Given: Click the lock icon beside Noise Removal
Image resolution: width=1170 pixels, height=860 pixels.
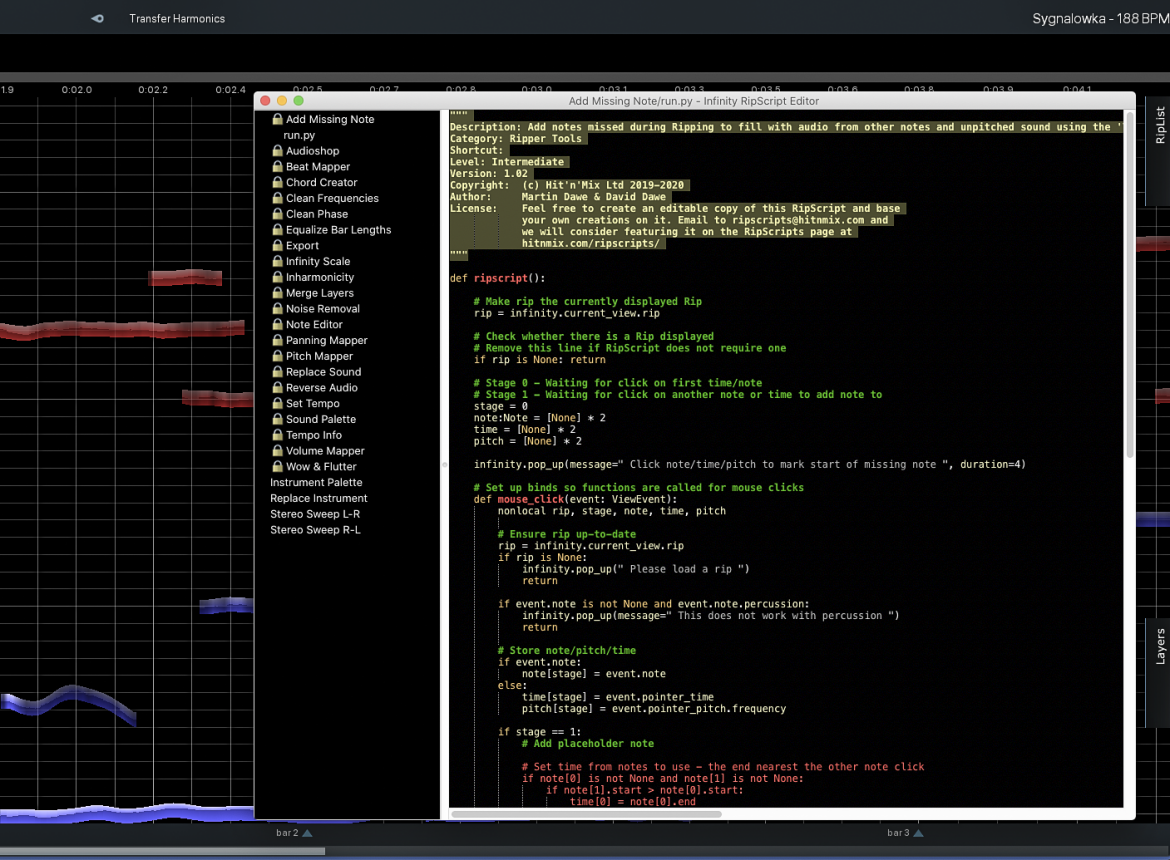Looking at the screenshot, I should [x=277, y=308].
